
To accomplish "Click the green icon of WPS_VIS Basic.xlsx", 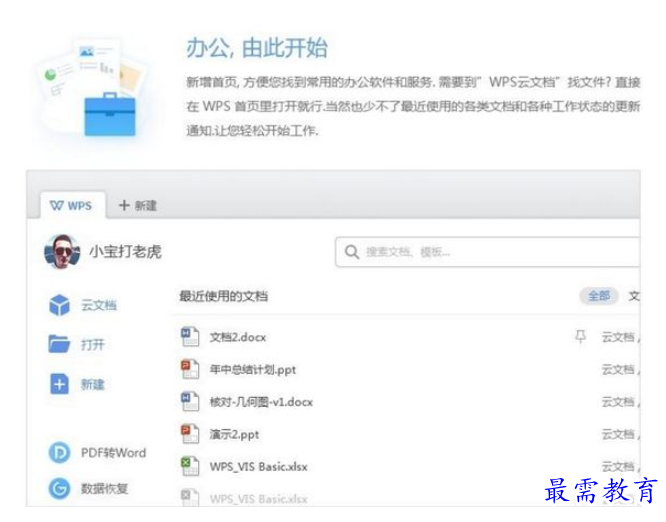I will pyautogui.click(x=190, y=466).
